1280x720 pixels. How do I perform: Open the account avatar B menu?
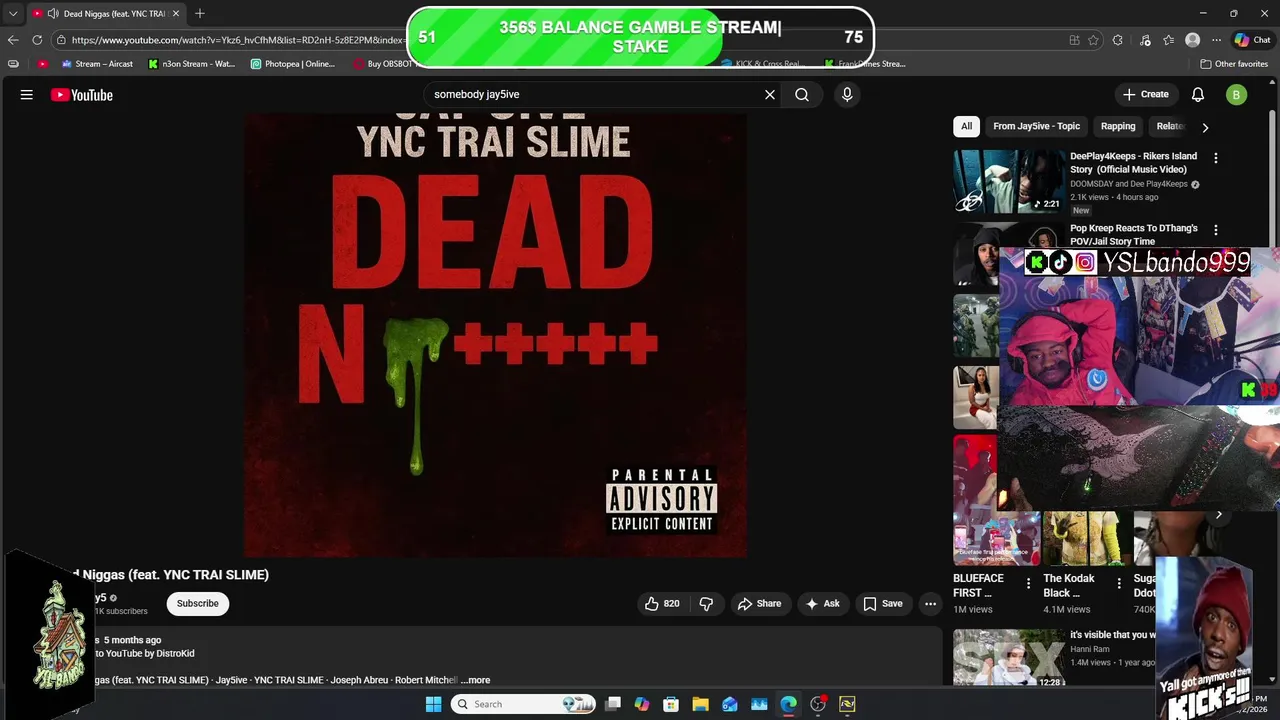[1236, 94]
